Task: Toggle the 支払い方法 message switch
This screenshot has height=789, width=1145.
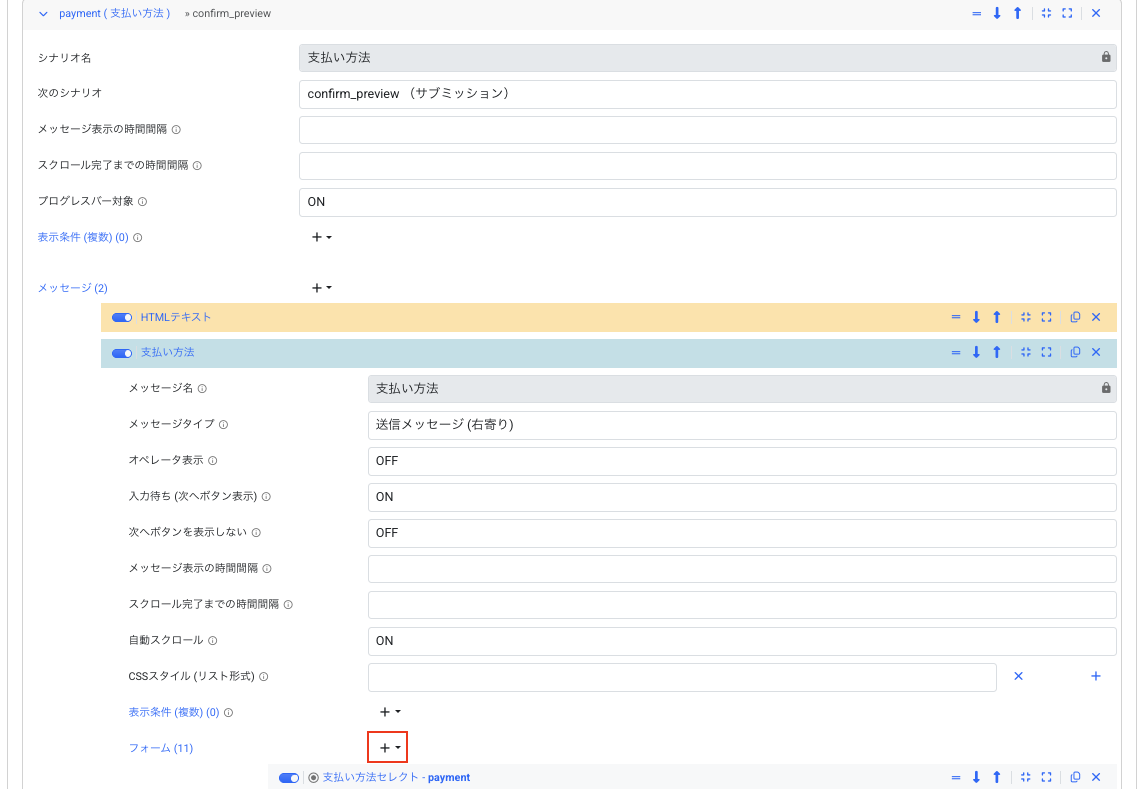Action: tap(122, 353)
